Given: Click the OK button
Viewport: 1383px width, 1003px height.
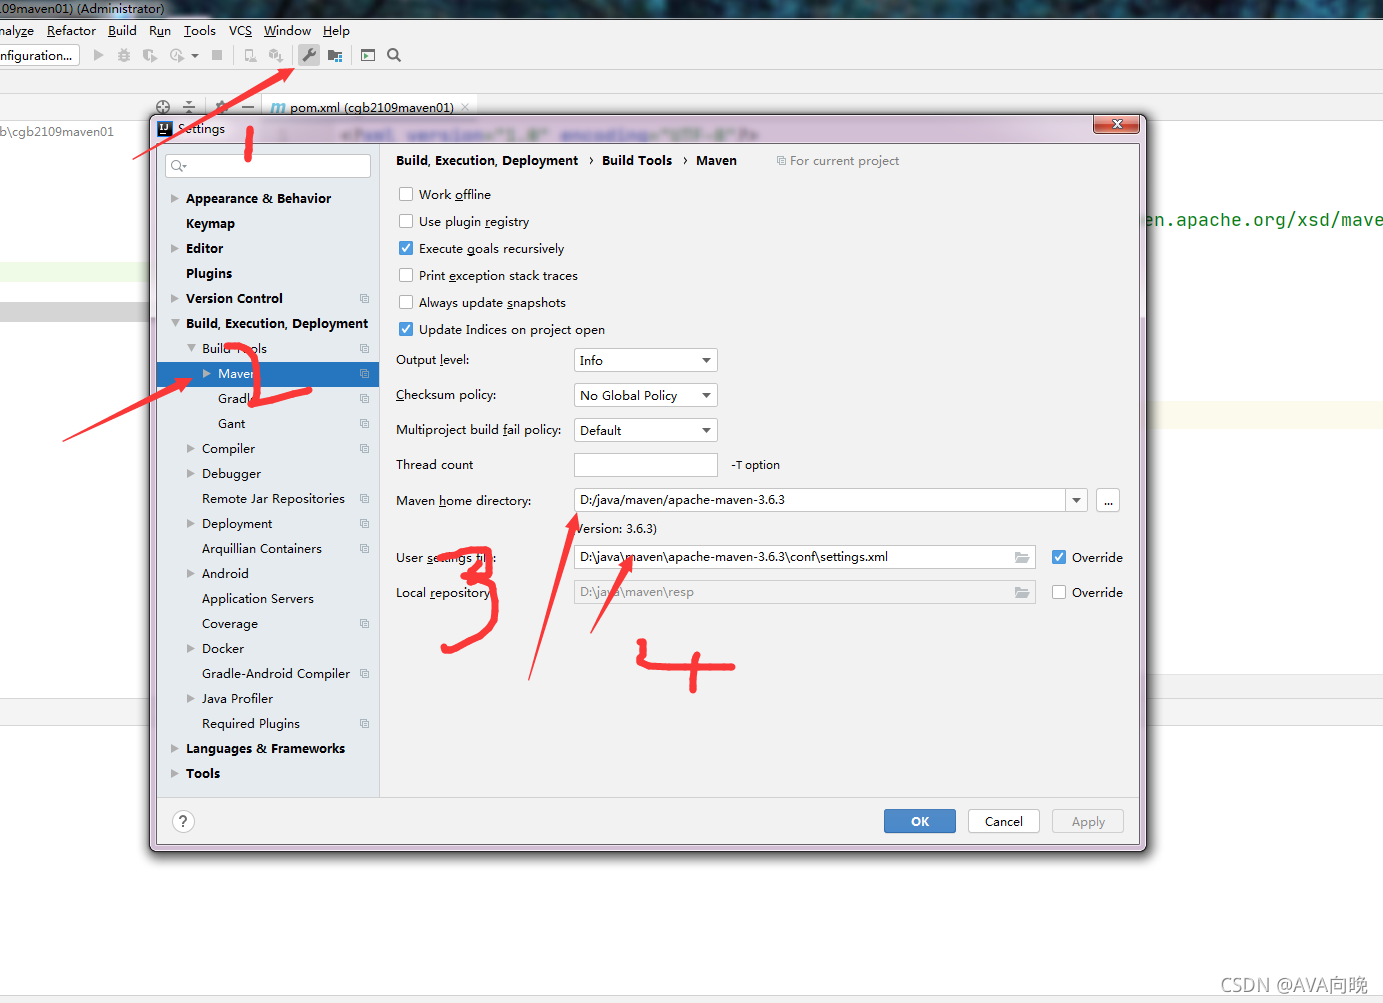Looking at the screenshot, I should coord(920,821).
